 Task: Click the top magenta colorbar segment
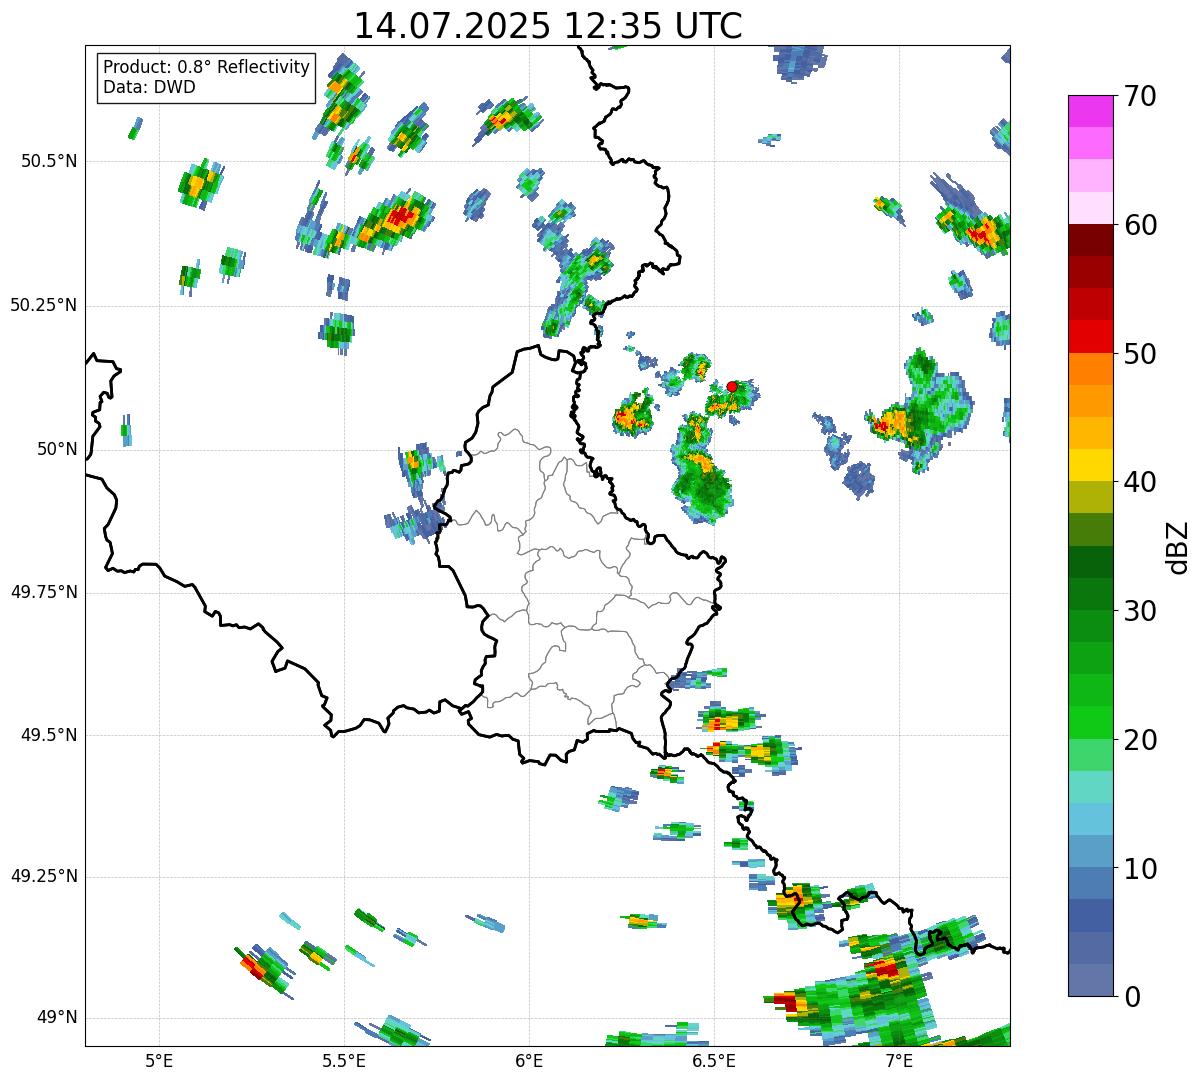1090,111
